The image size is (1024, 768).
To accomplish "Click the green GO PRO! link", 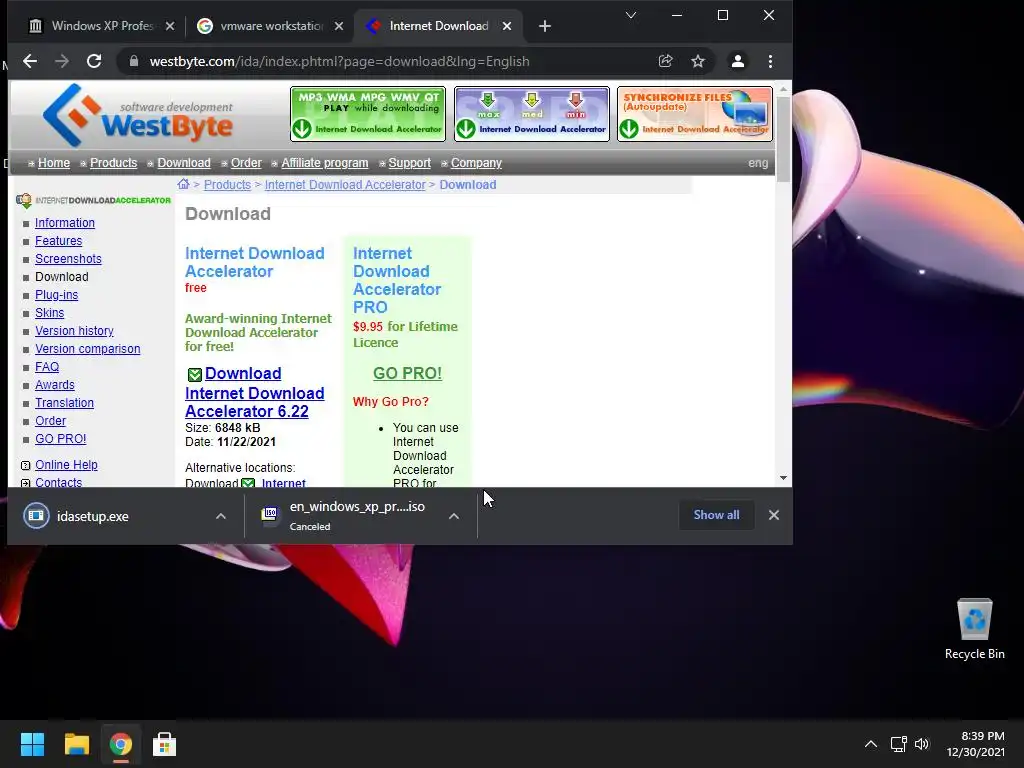I will click(x=407, y=374).
